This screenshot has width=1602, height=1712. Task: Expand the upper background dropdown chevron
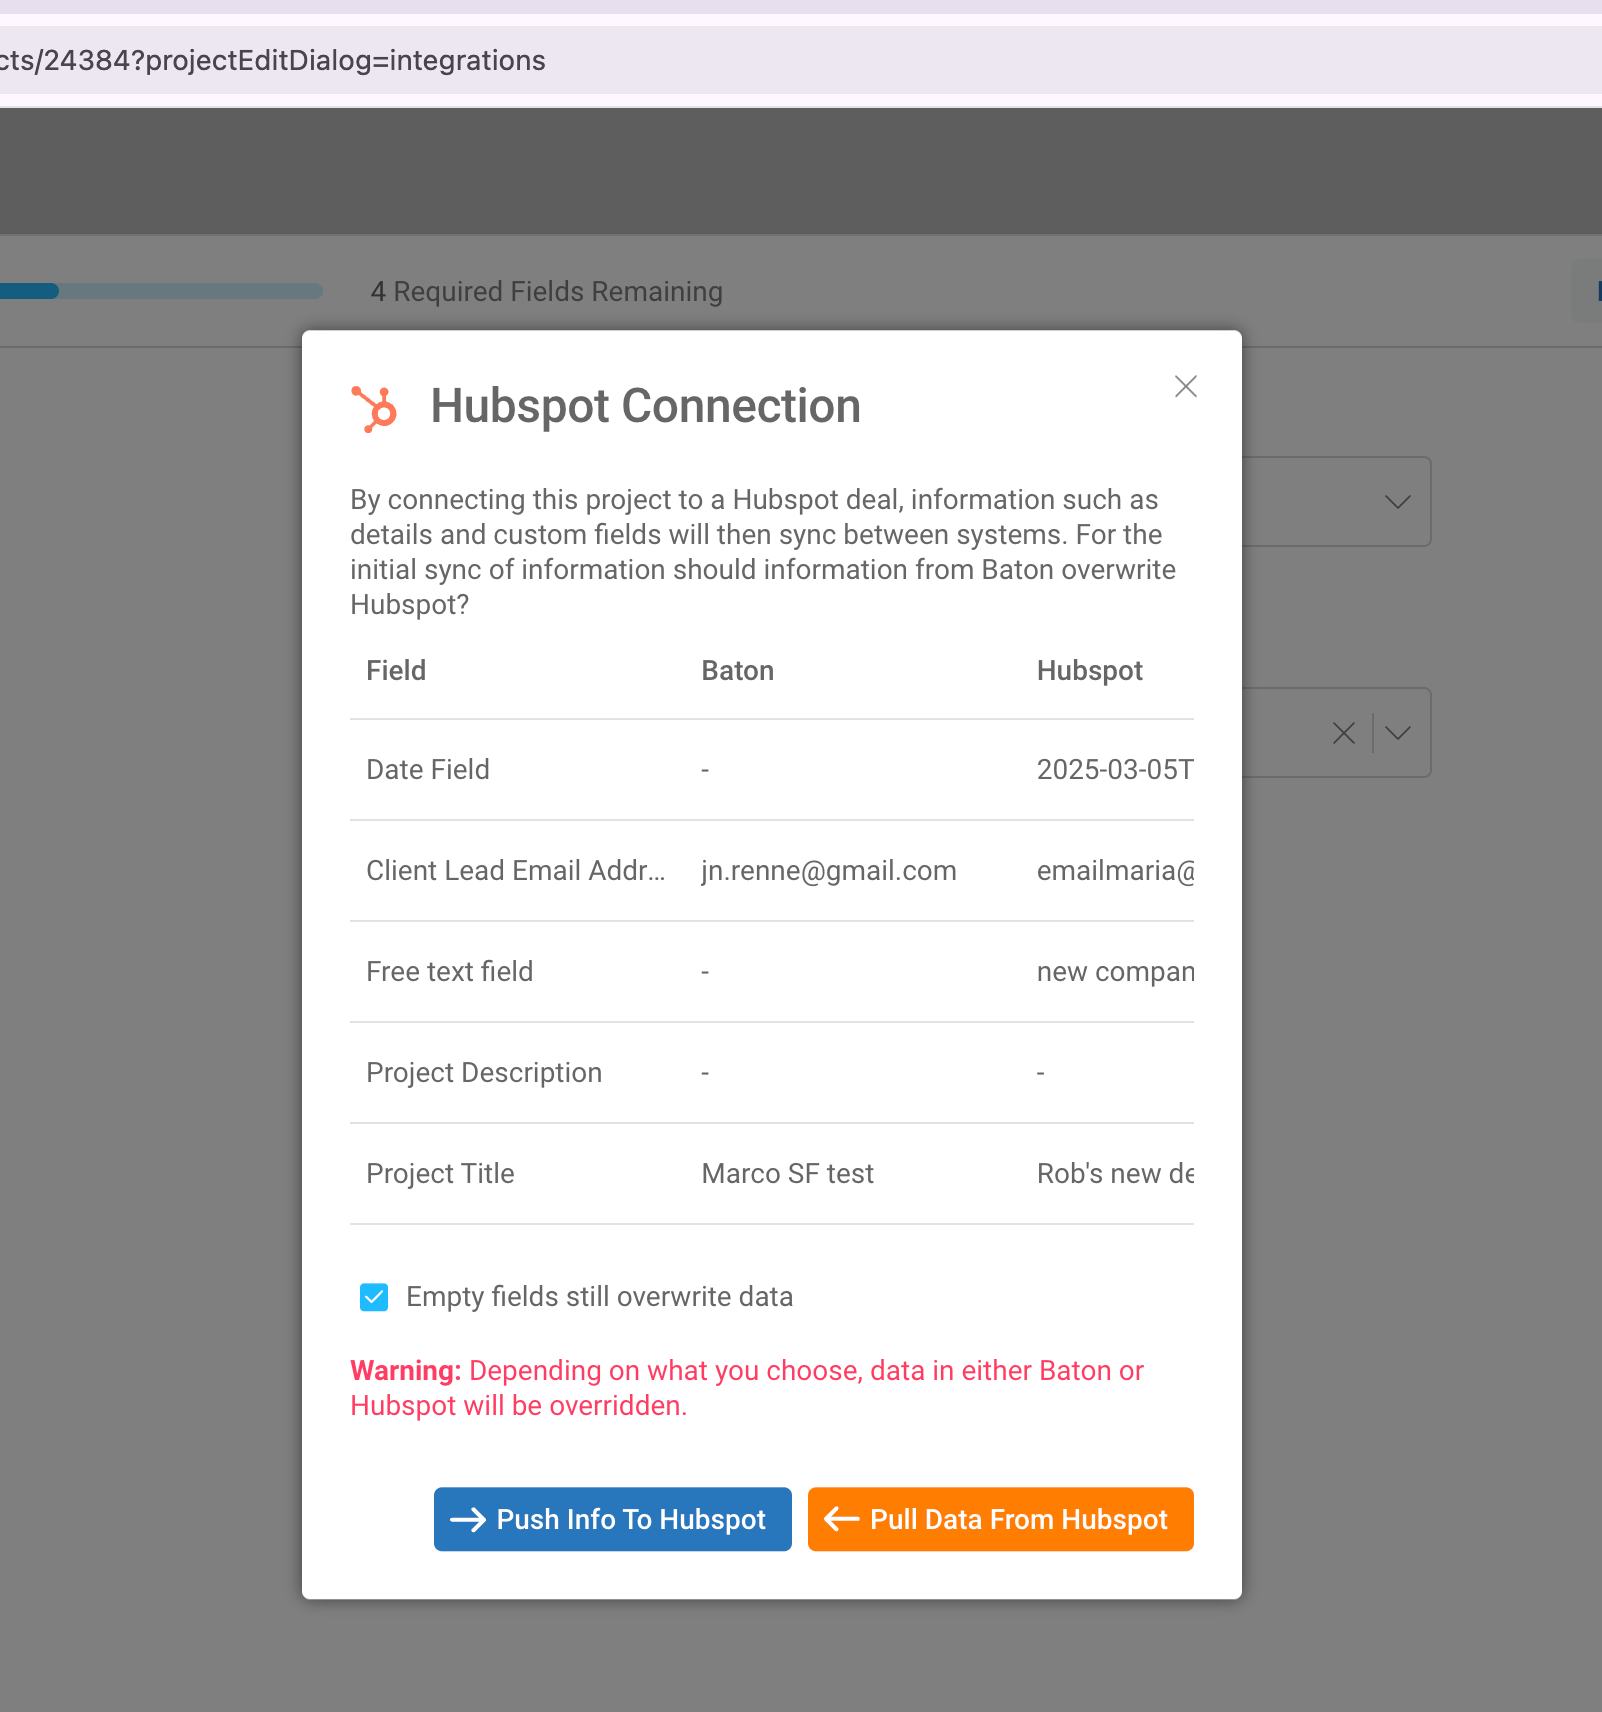tap(1398, 502)
